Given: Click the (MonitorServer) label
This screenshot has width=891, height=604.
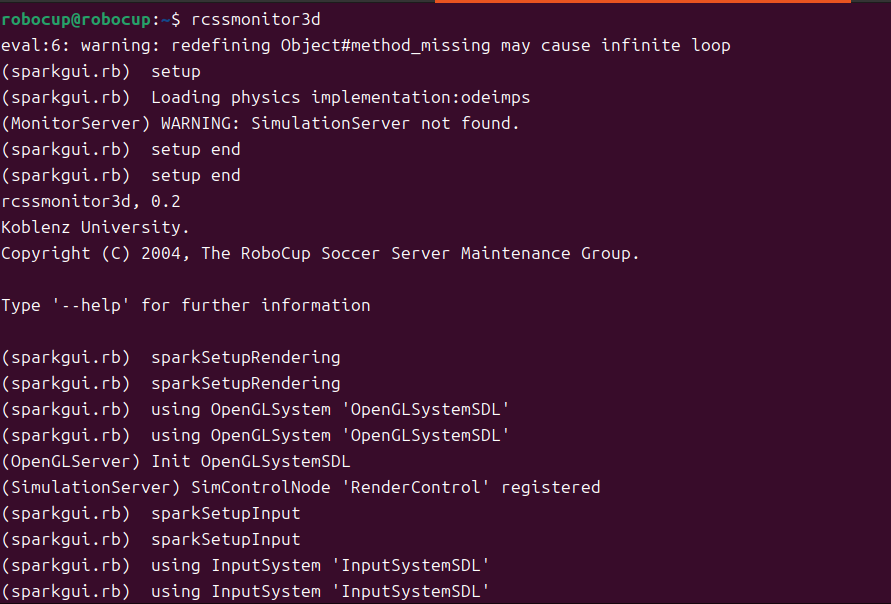Looking at the screenshot, I should 76,123.
